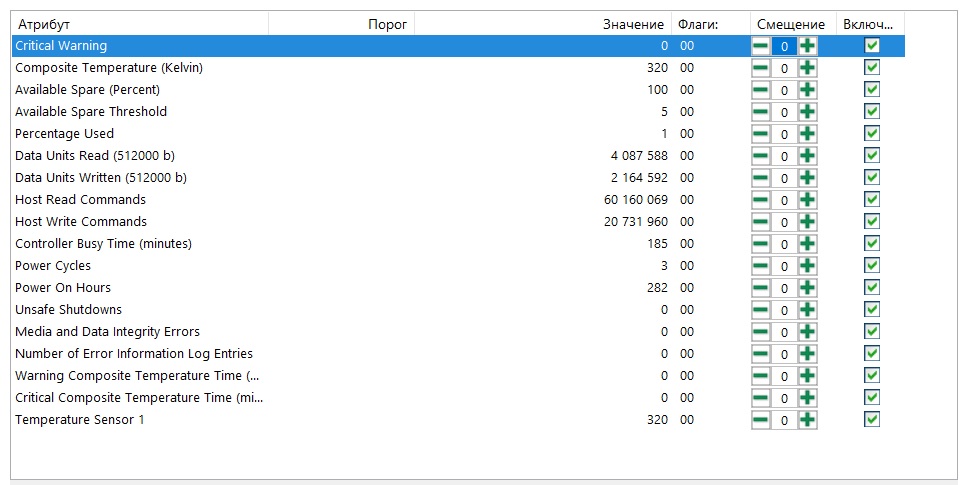
Task: Click minus icon for Available Spare (Percent)
Action: [761, 90]
